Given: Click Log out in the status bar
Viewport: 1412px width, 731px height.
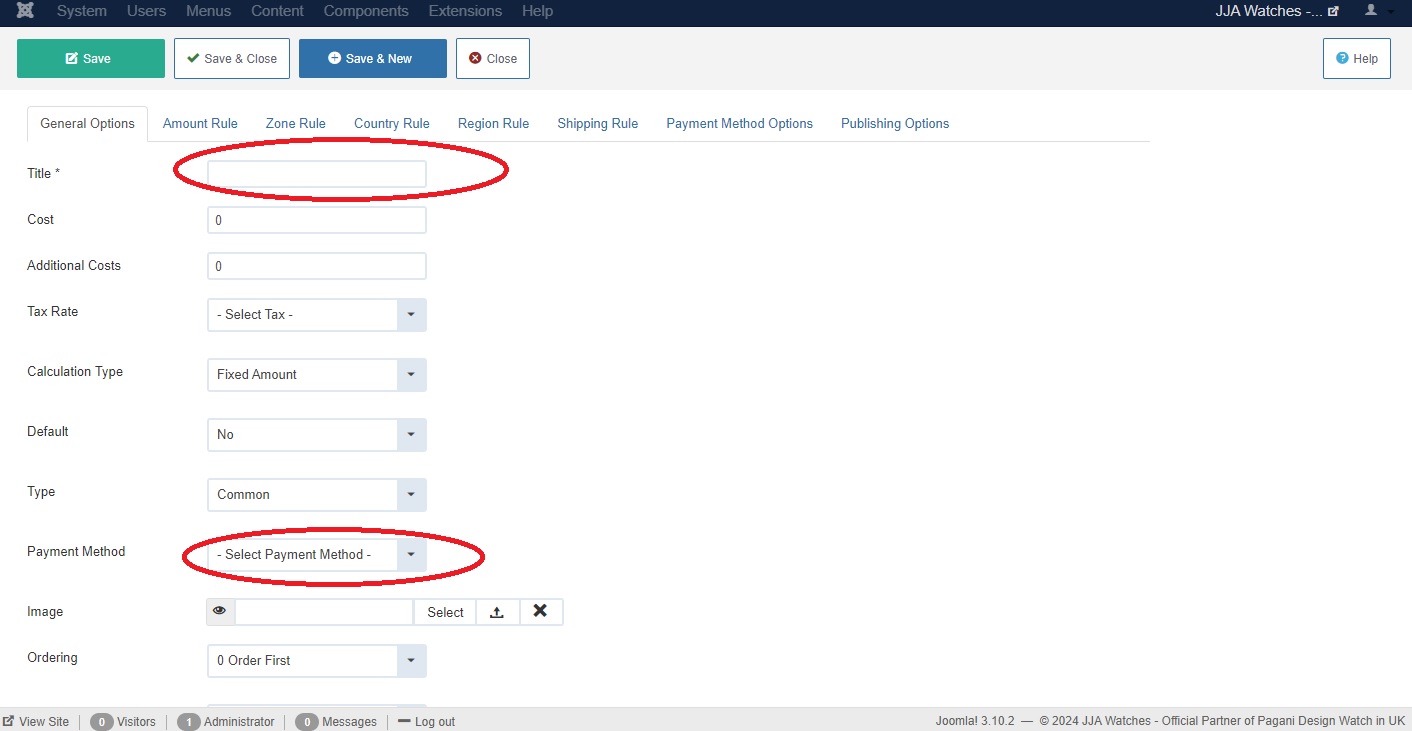Looking at the screenshot, I should (x=427, y=721).
